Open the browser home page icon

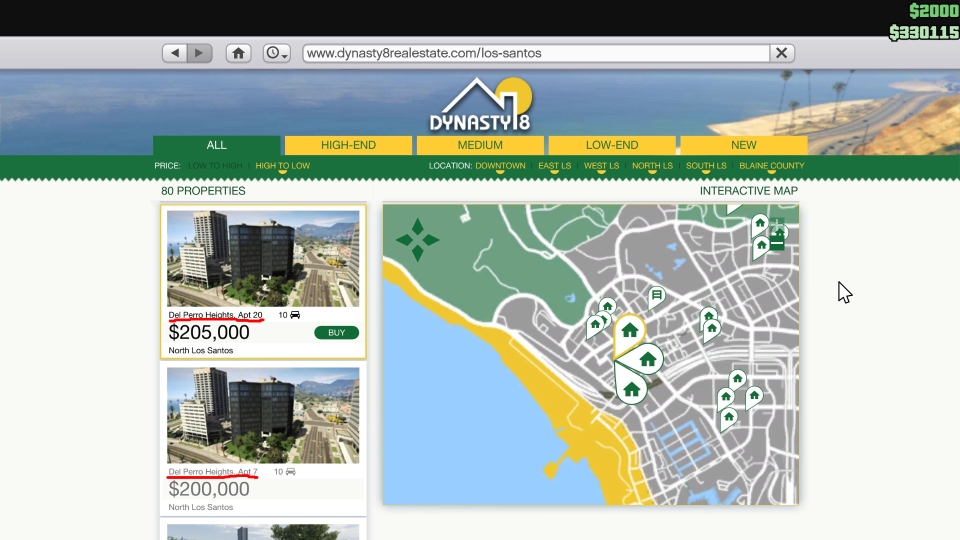[x=238, y=53]
